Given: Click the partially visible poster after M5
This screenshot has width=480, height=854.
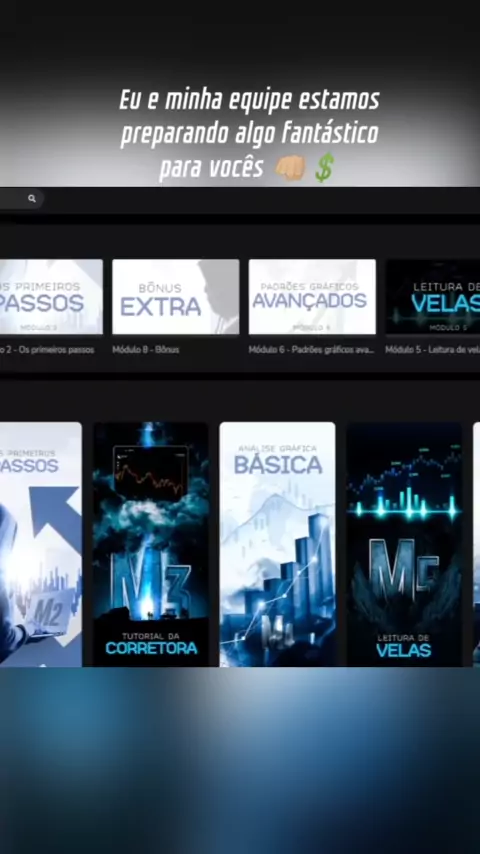Looking at the screenshot, I should click(477, 544).
